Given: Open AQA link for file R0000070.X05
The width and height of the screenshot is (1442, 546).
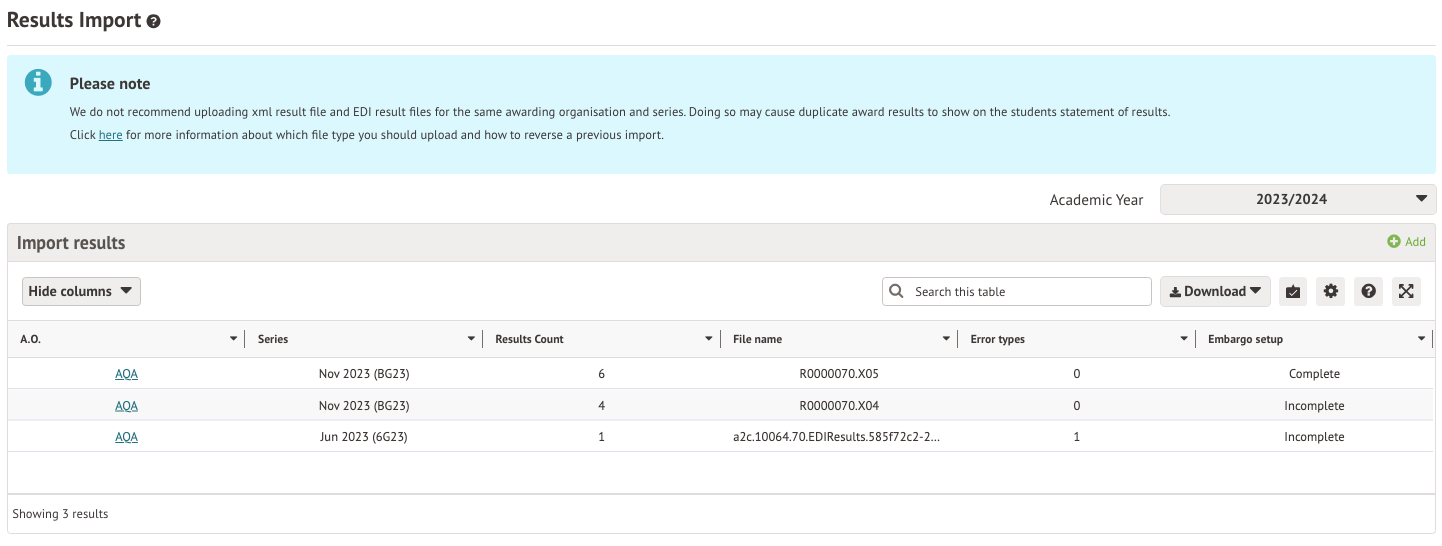Looking at the screenshot, I should click(x=126, y=374).
